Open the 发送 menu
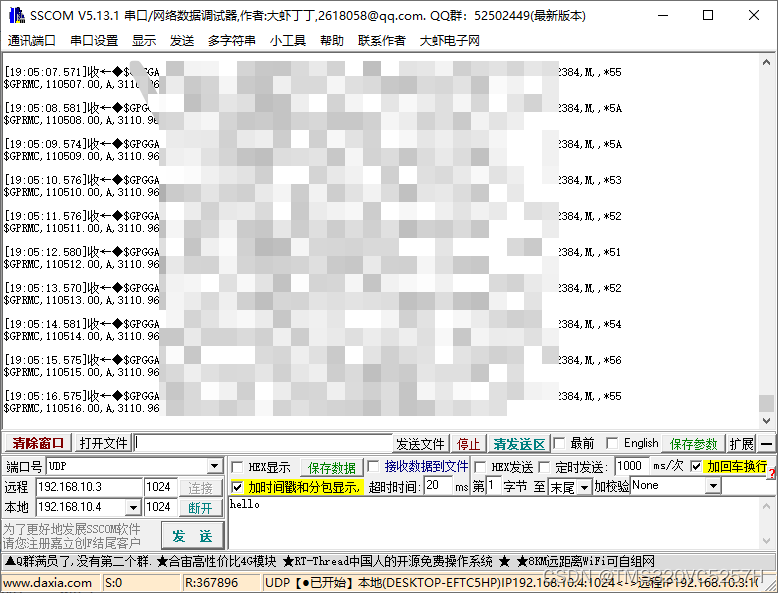Screen dimensions: 778x593 182,41
